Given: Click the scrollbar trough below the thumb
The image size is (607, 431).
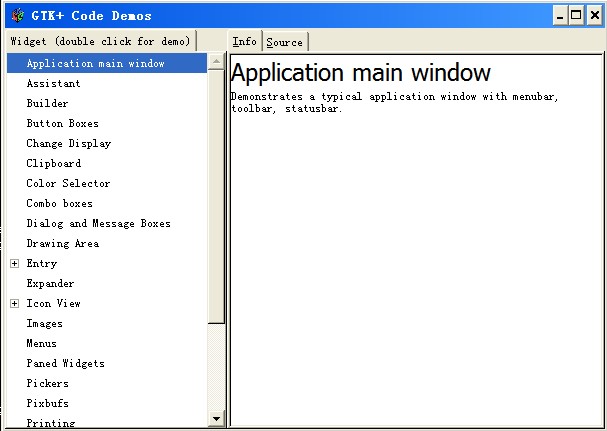Looking at the screenshot, I should (x=216, y=367).
